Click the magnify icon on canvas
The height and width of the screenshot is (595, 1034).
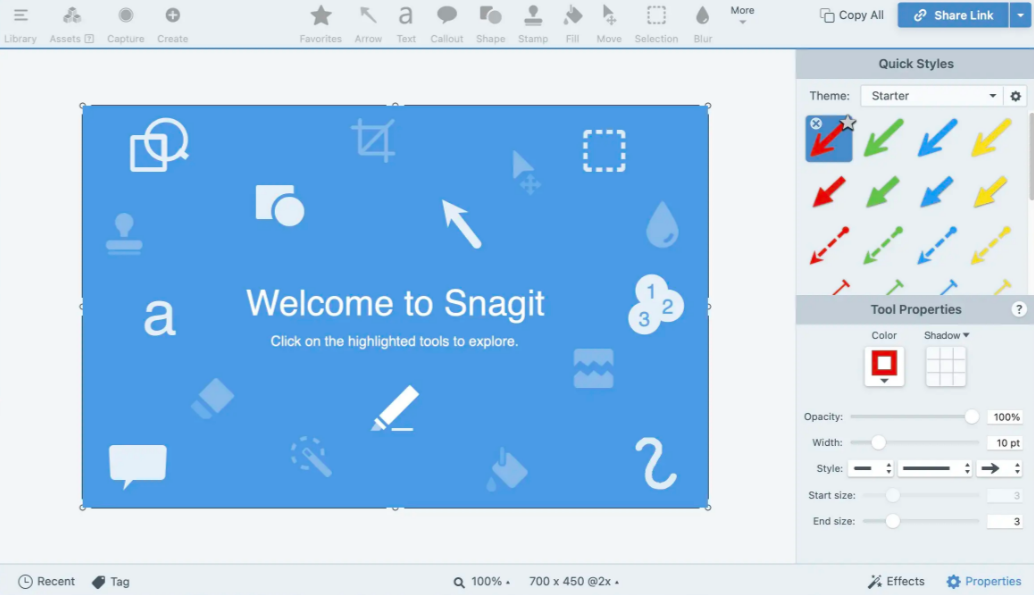158,144
